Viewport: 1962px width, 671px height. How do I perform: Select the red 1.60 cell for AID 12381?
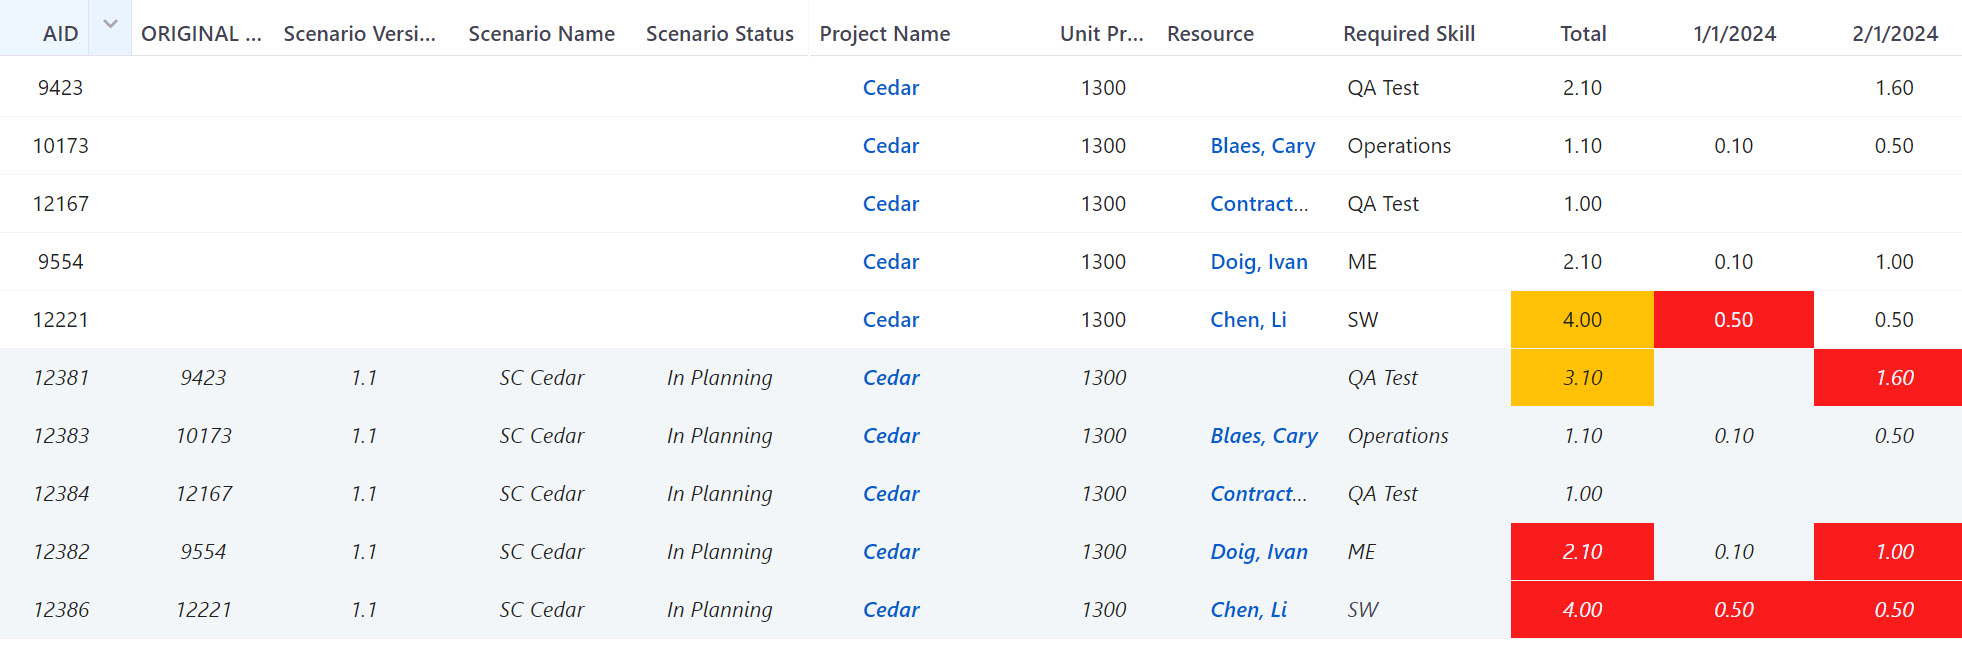tap(1887, 378)
